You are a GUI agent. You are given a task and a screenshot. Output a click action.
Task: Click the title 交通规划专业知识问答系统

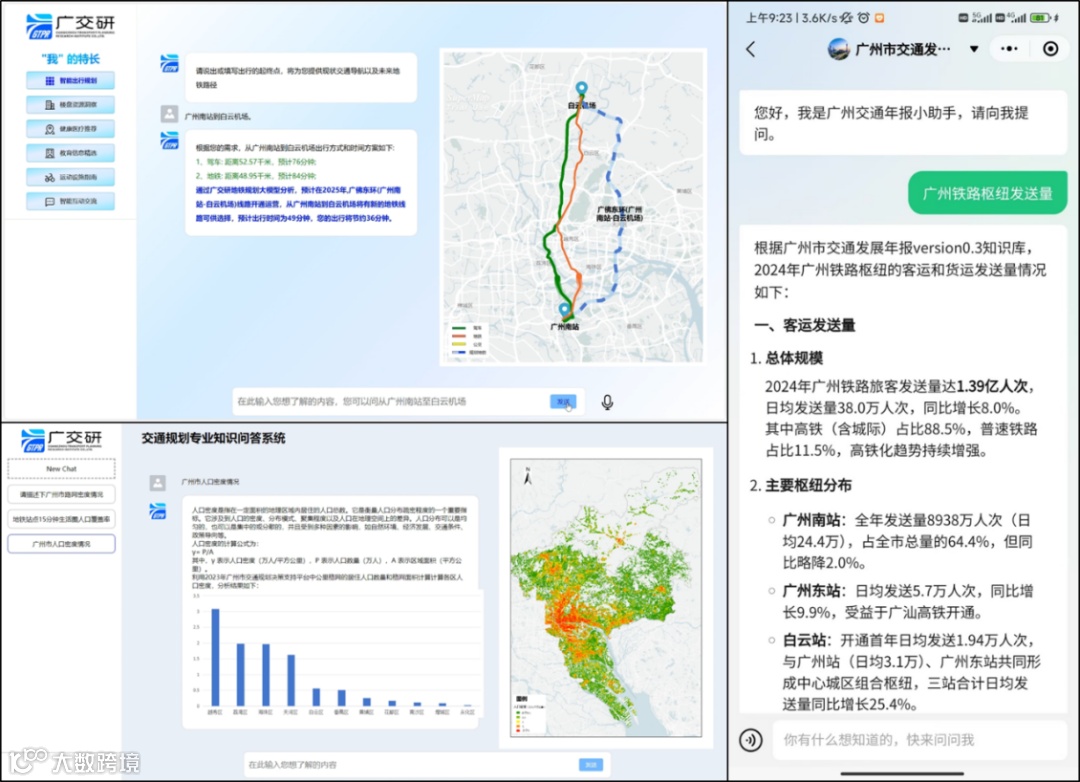(214, 438)
